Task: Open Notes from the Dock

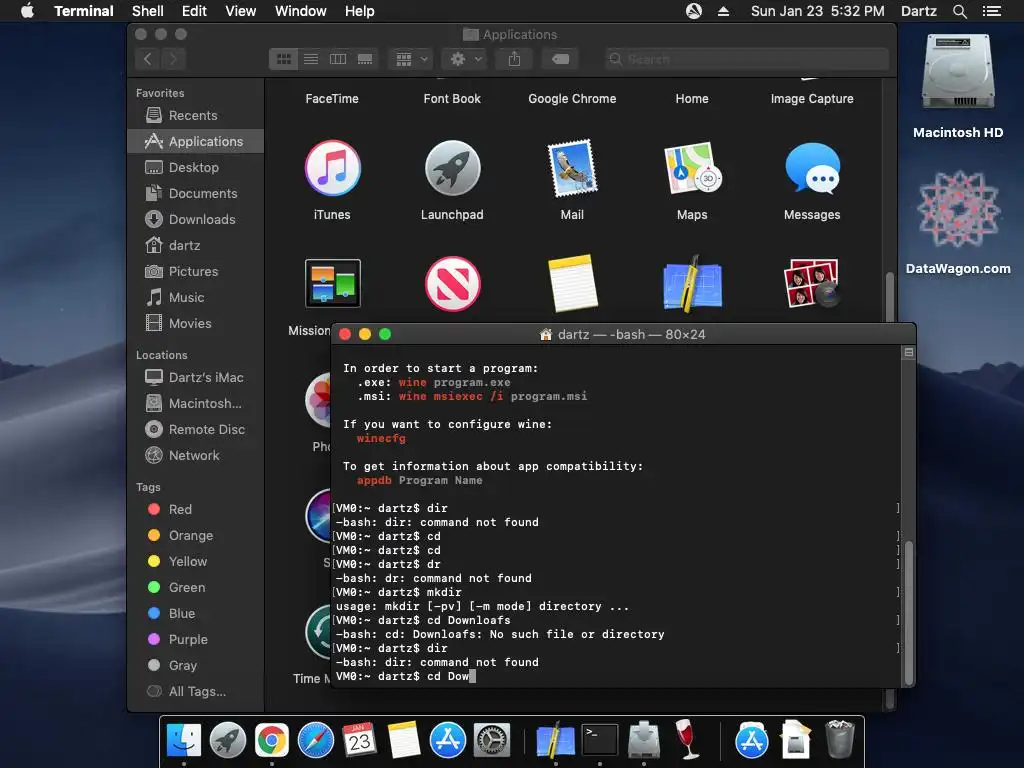Action: pos(404,741)
